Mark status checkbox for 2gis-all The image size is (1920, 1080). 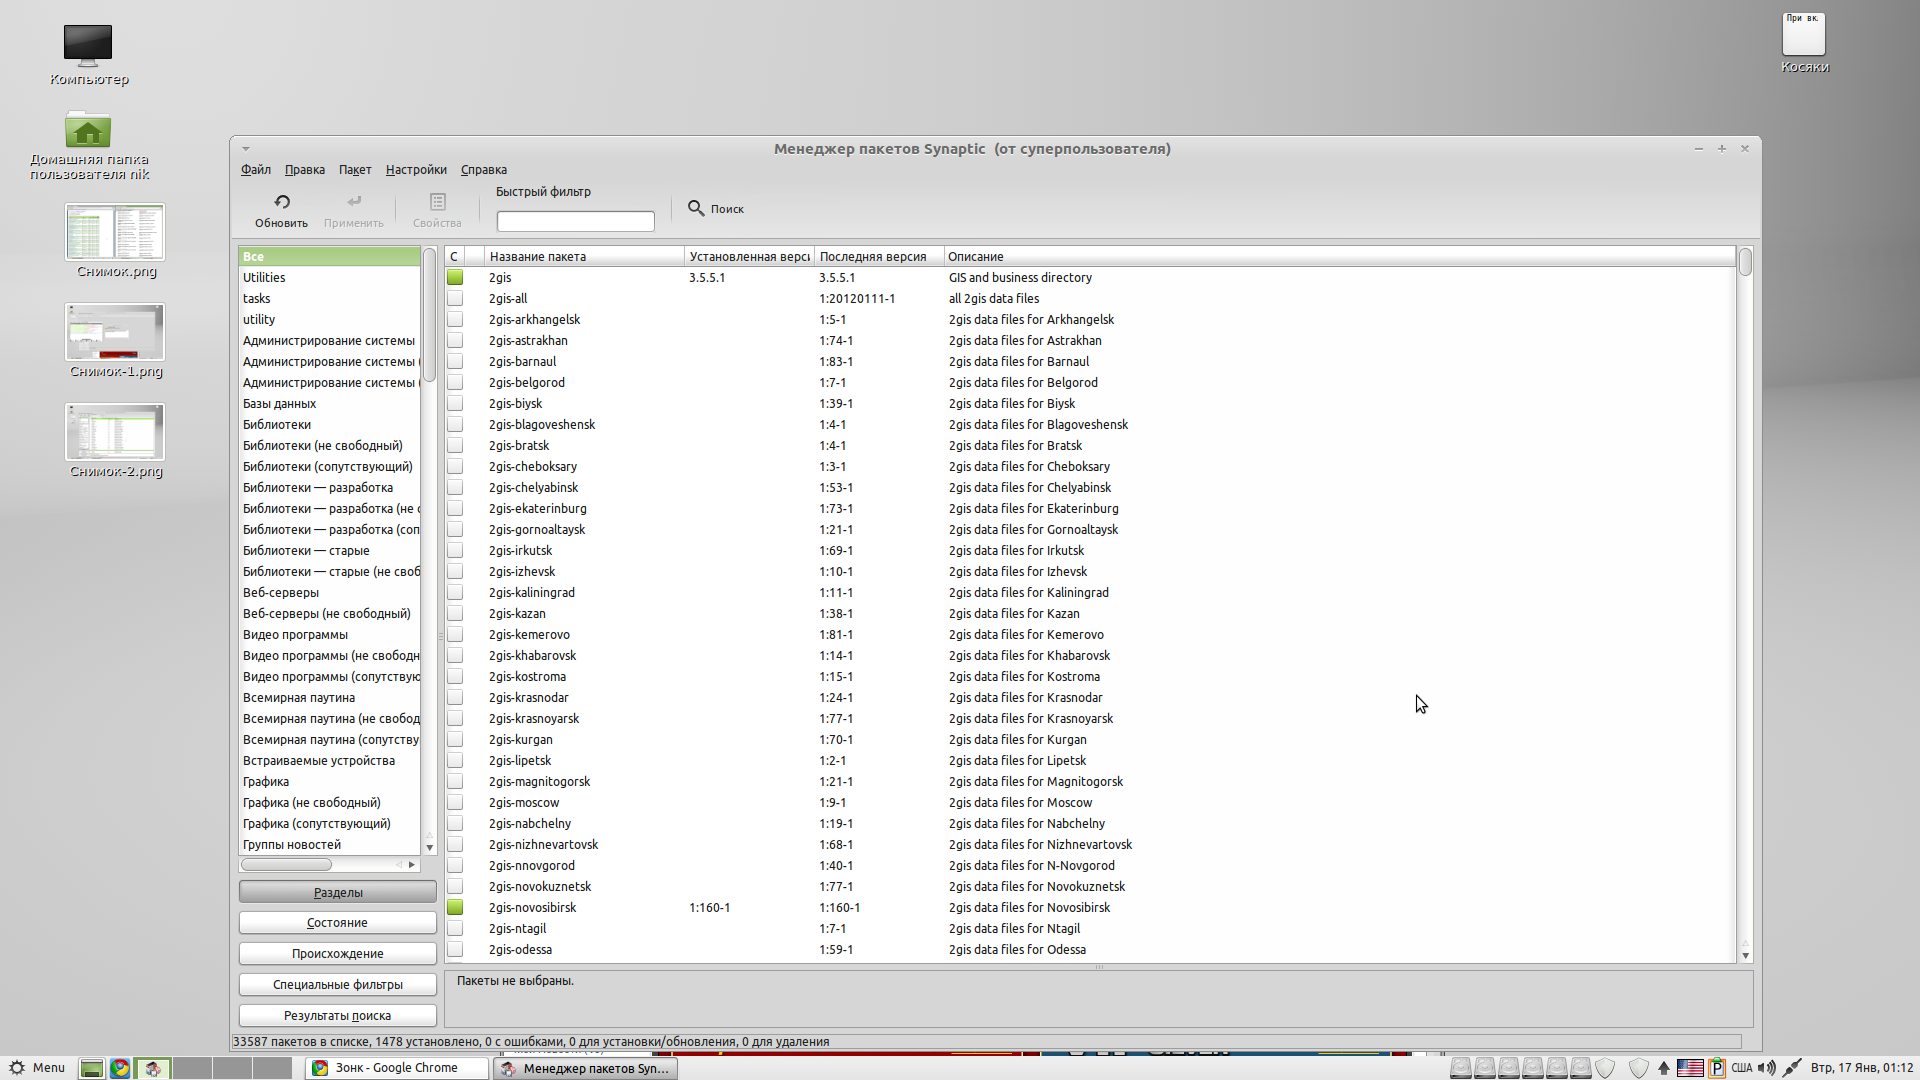coord(455,298)
